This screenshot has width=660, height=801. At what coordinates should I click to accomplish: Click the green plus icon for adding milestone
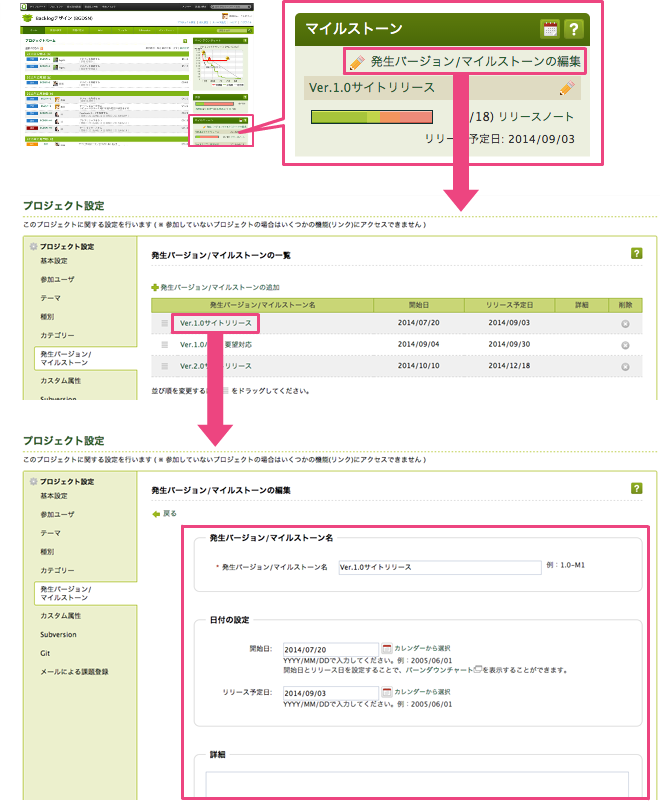click(155, 288)
